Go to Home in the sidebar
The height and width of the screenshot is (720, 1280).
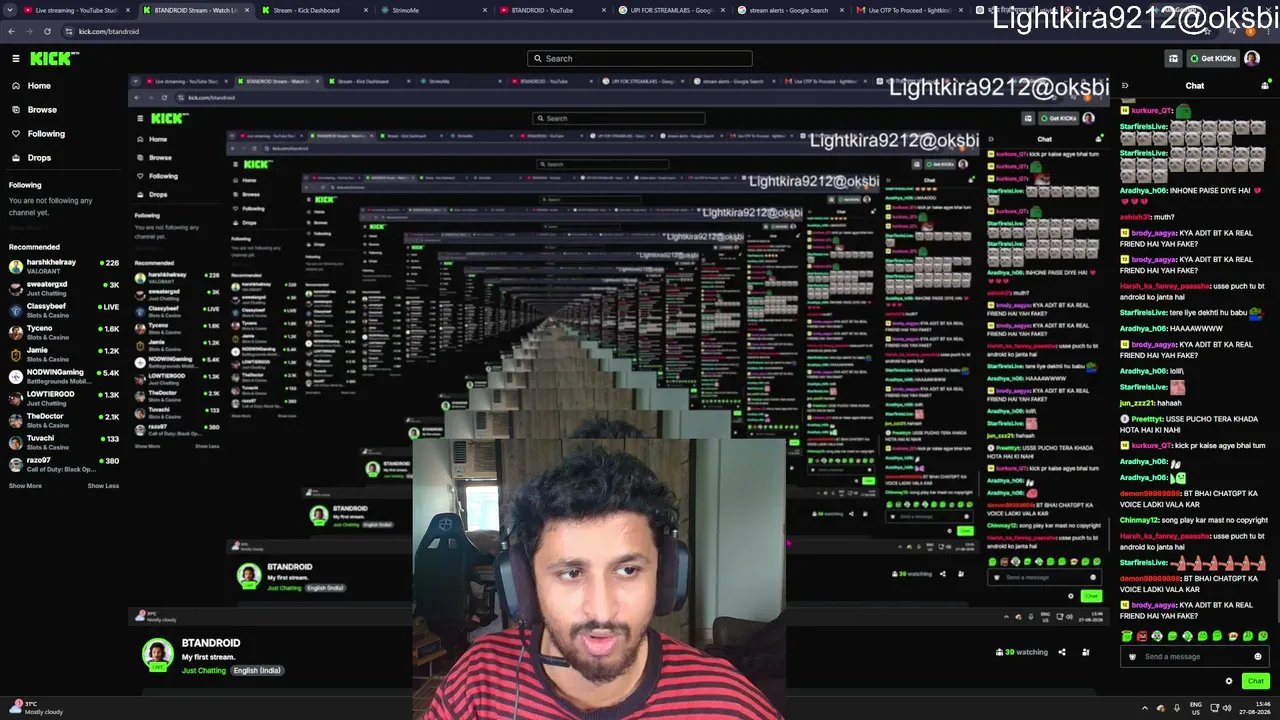click(39, 86)
